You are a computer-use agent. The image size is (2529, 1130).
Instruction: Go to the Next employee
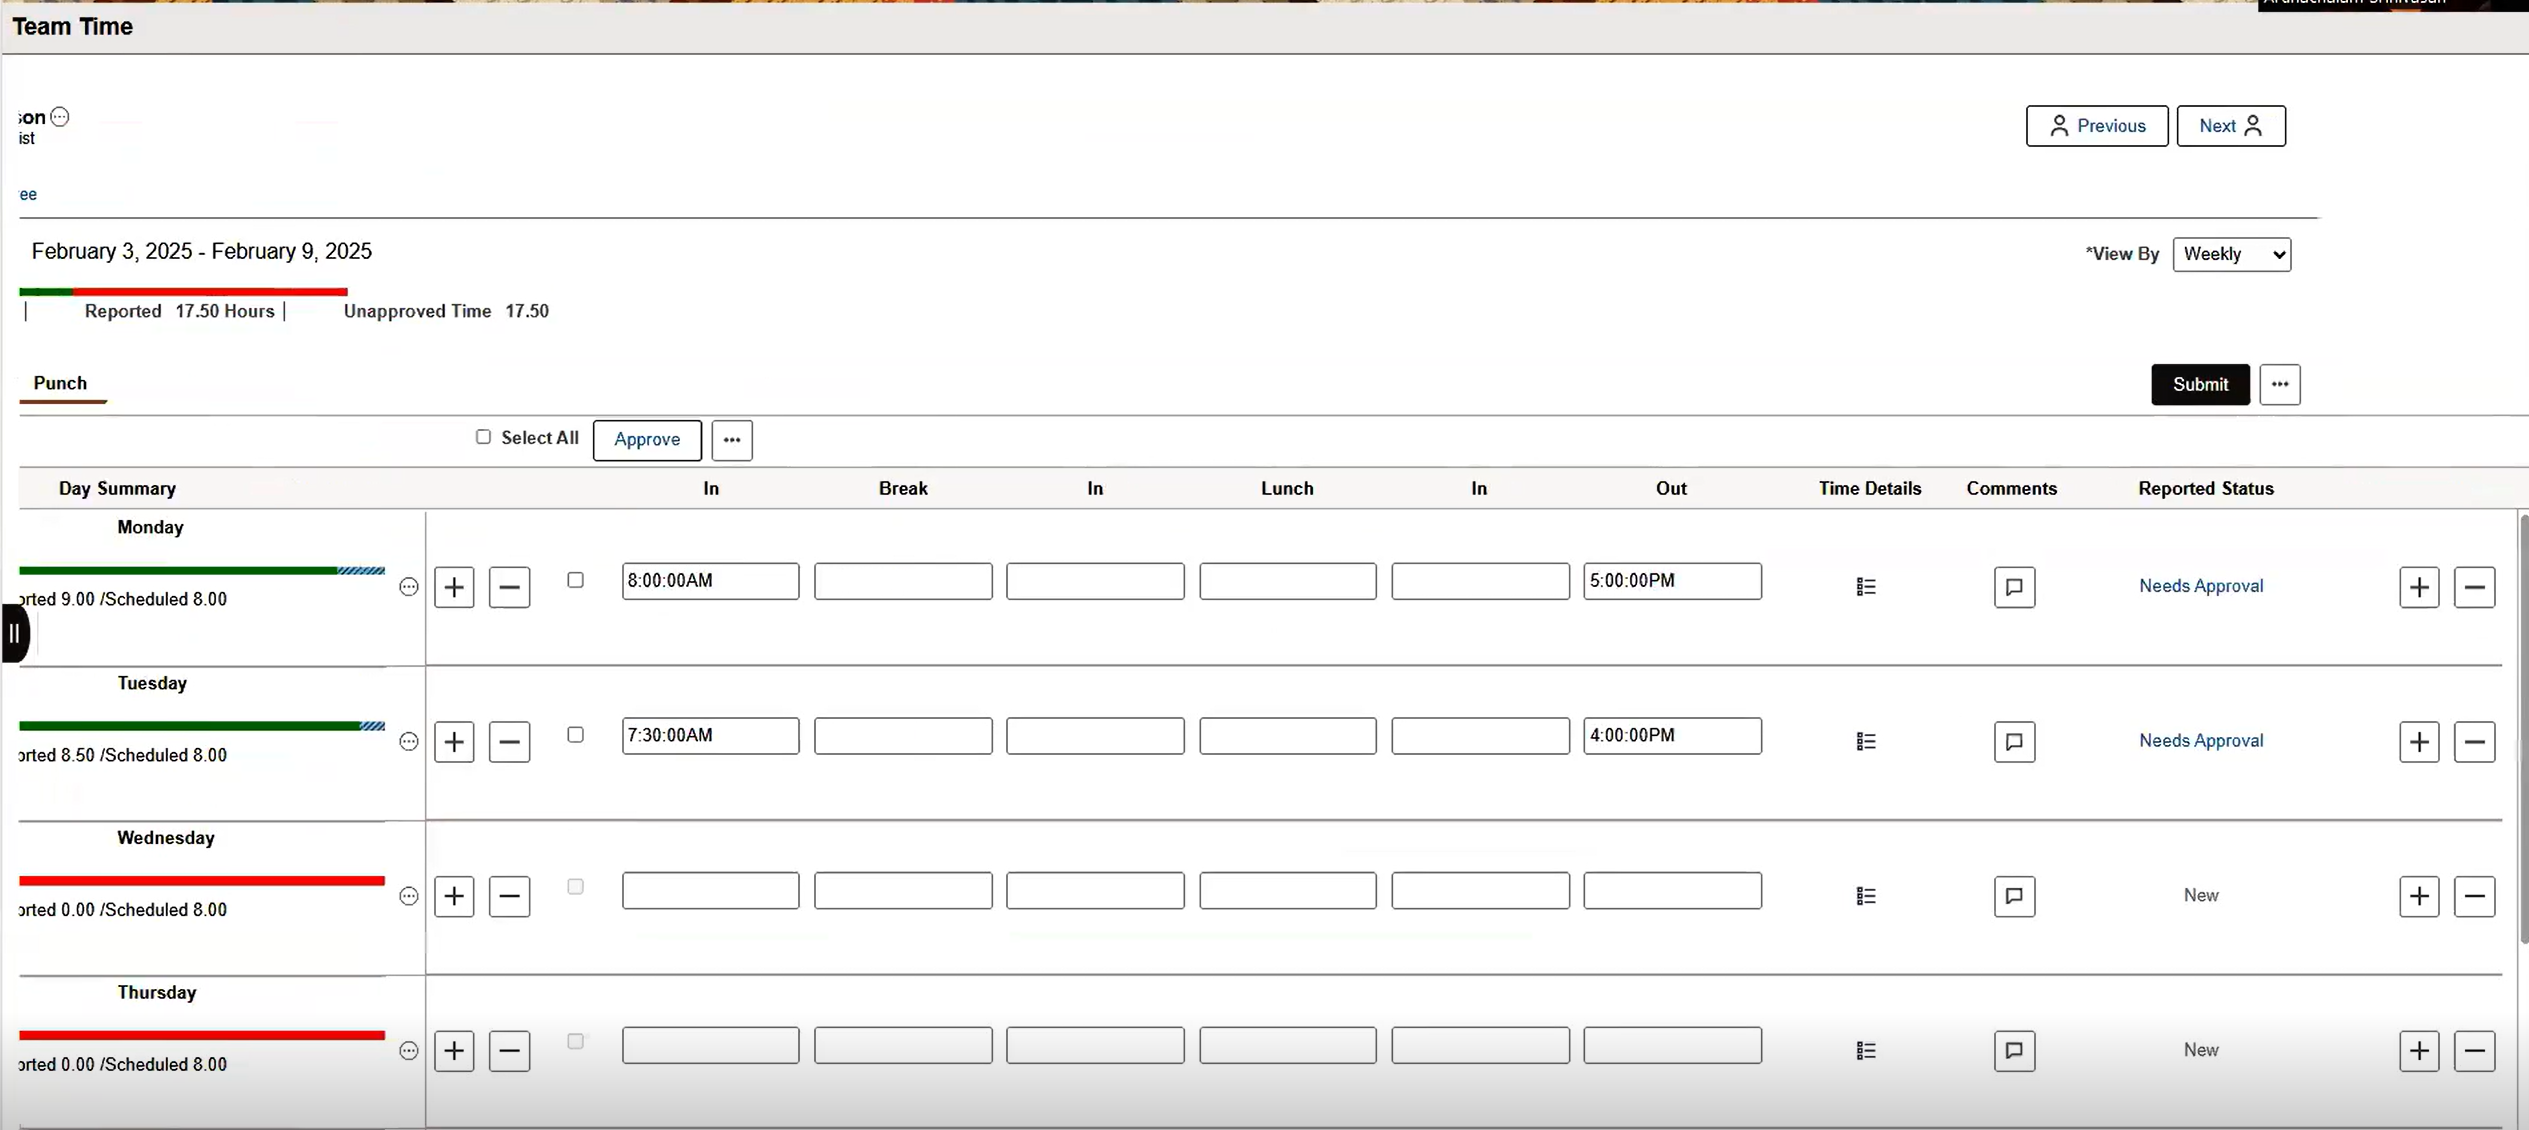coord(2230,126)
